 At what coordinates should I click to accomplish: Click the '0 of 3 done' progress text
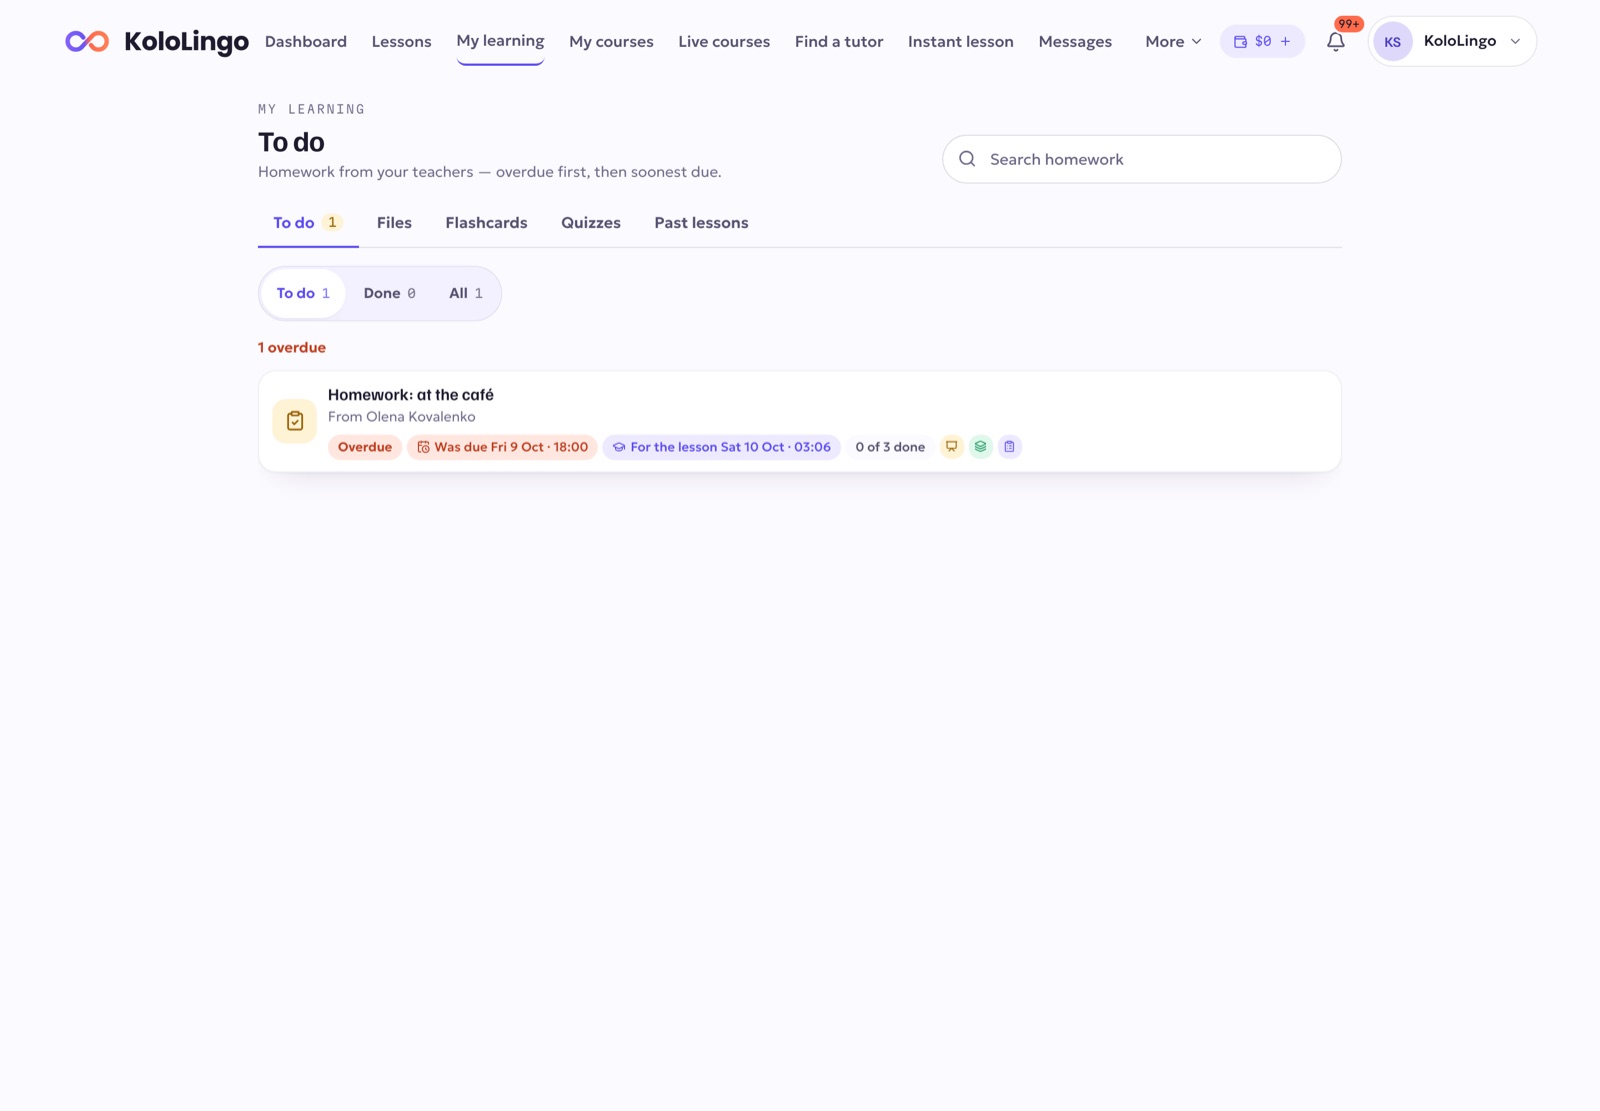point(890,447)
